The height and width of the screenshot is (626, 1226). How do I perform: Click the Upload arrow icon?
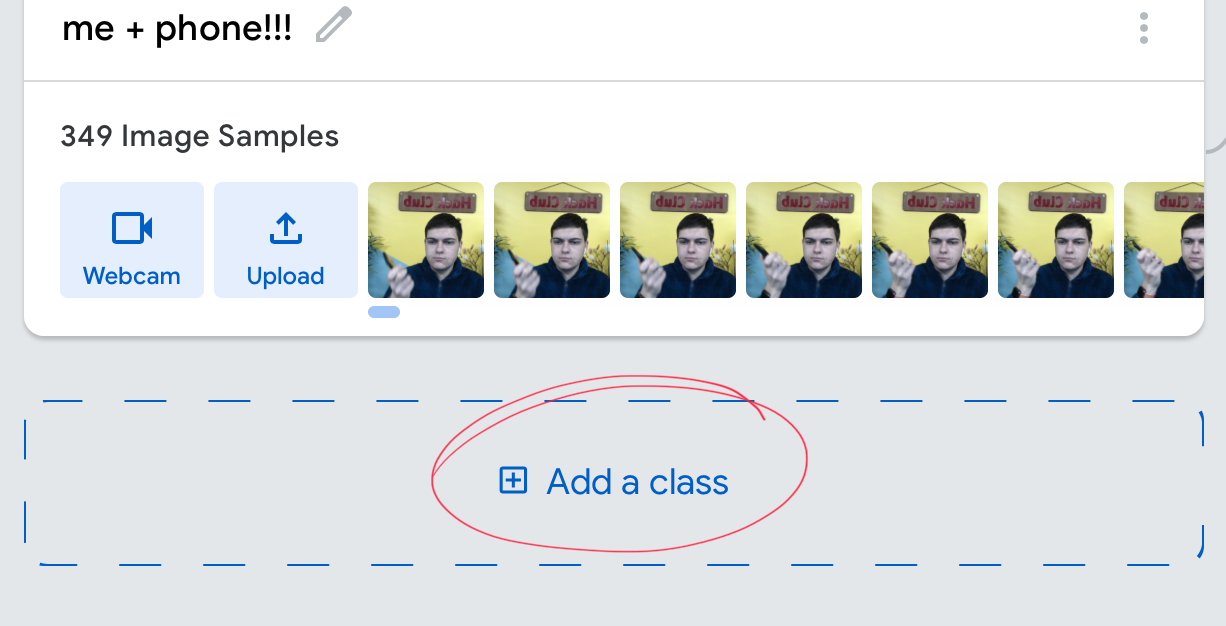286,229
